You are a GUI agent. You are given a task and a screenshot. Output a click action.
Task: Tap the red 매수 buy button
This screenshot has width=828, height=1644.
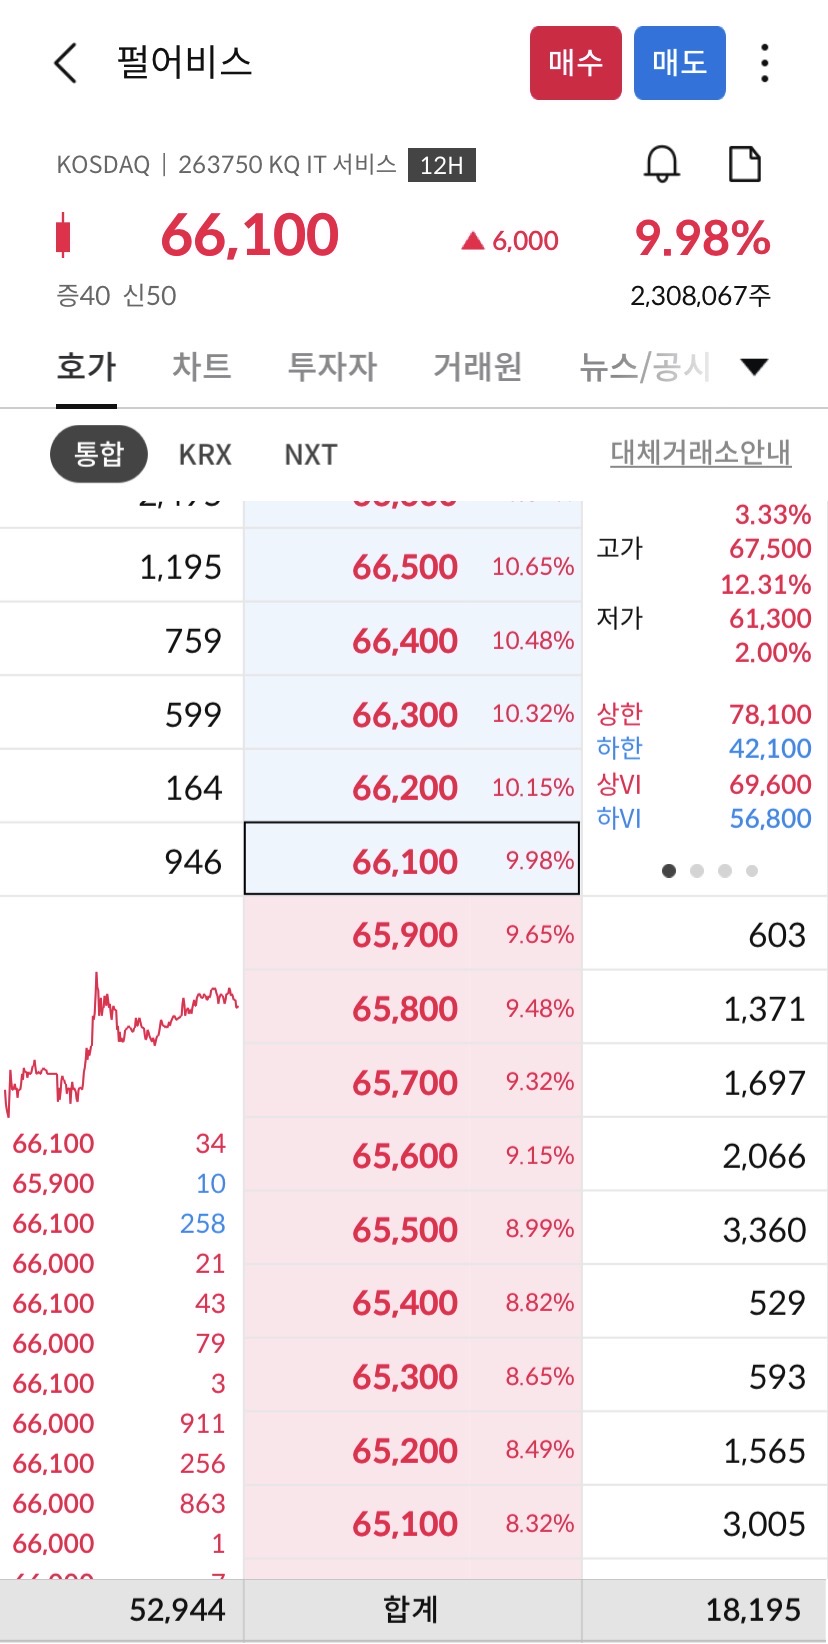[576, 63]
